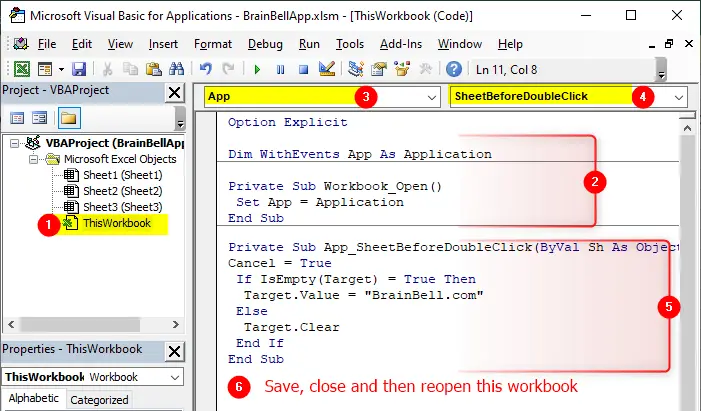The height and width of the screenshot is (411, 701).
Task: Click the 'Option Explicit' code line
Action: (287, 122)
